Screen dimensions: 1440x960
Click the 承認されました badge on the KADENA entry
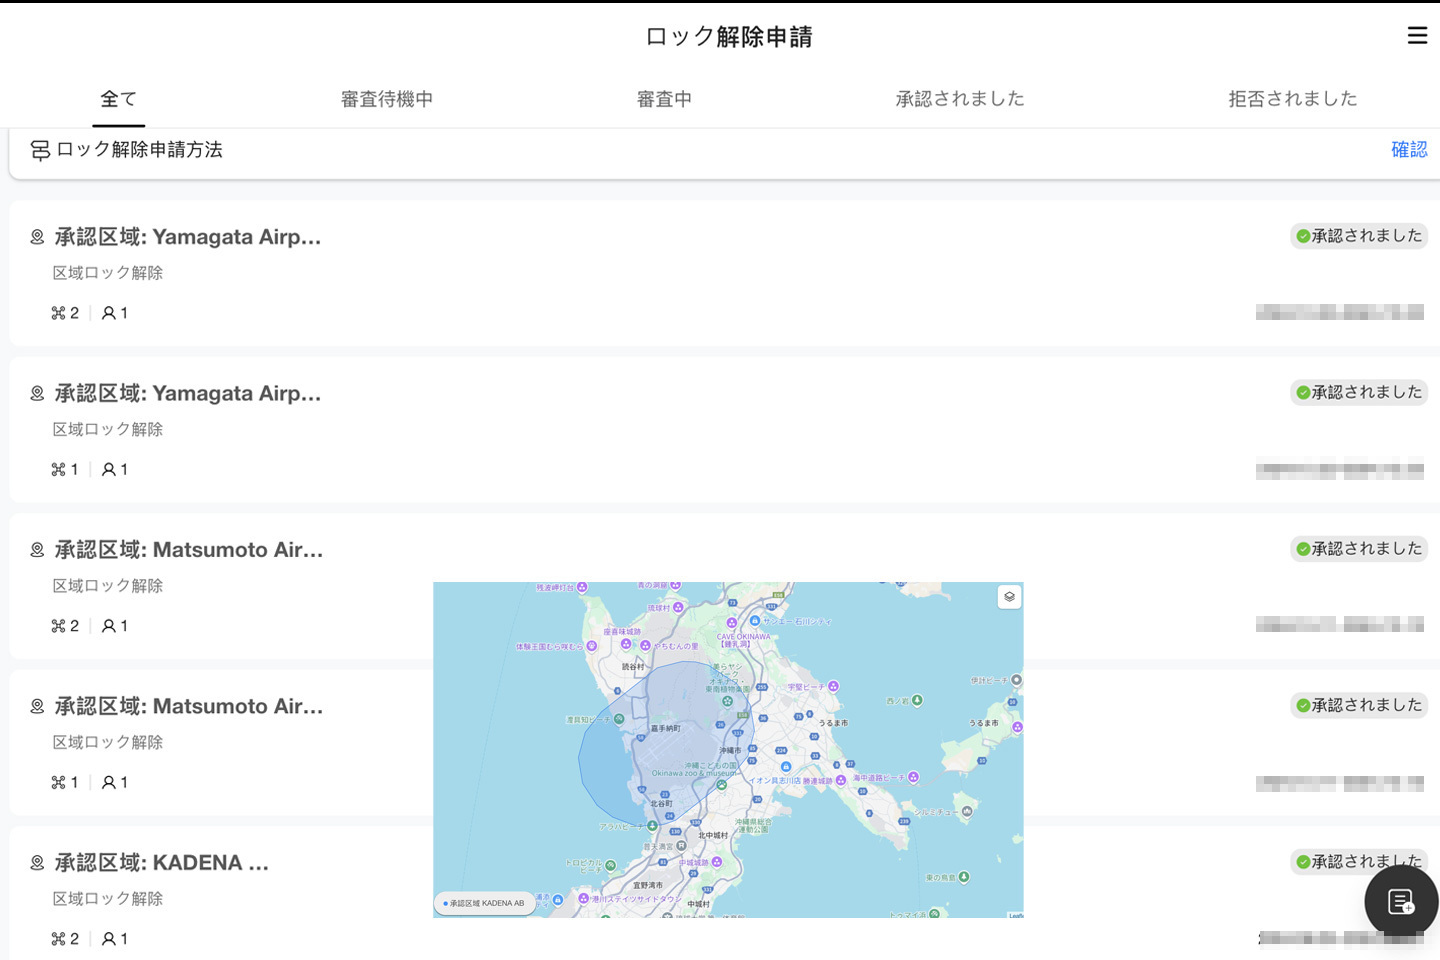(x=1358, y=861)
